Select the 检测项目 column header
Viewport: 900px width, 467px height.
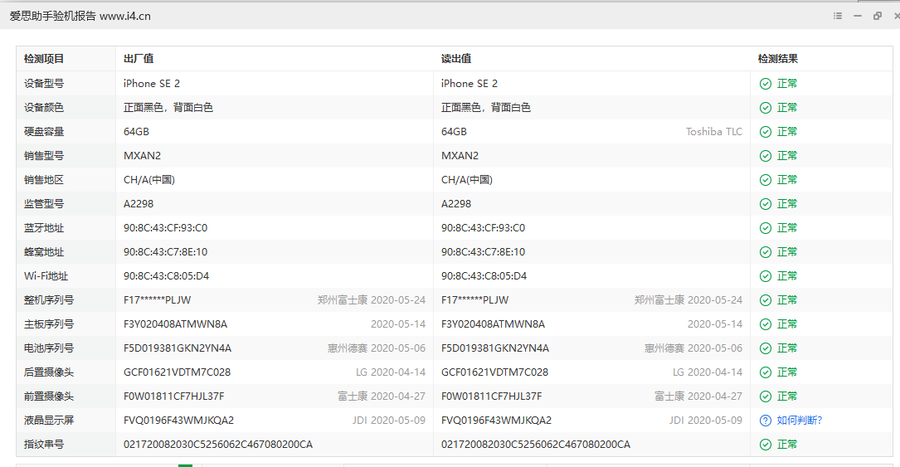44,59
